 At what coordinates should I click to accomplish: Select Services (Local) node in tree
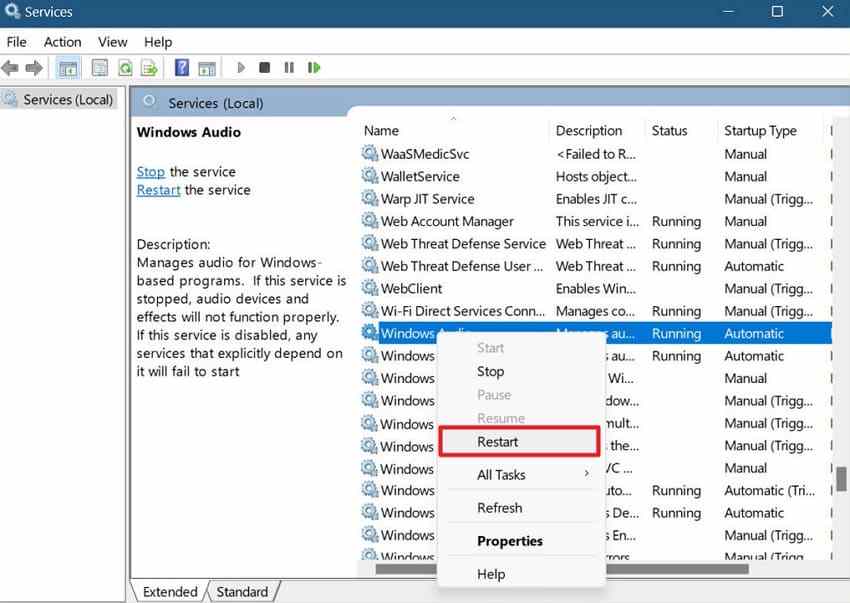59,100
